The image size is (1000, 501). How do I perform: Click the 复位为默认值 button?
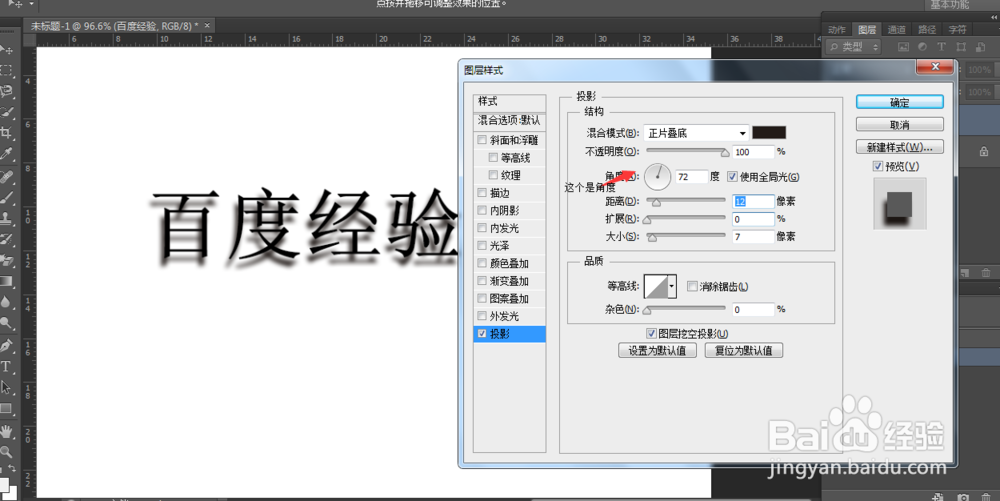(x=744, y=351)
